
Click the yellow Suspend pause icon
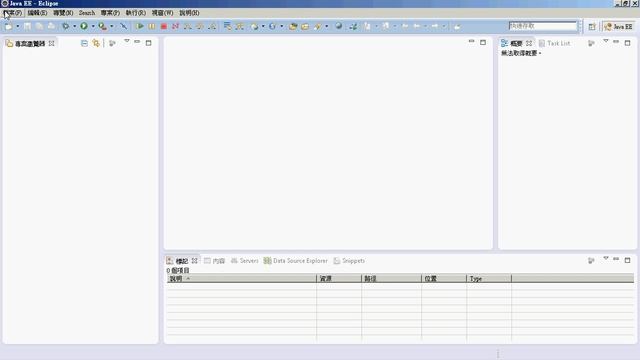[152, 27]
